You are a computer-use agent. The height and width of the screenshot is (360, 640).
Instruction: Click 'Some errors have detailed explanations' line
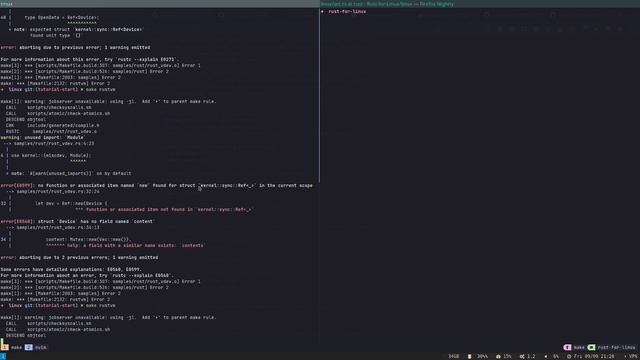71,269
